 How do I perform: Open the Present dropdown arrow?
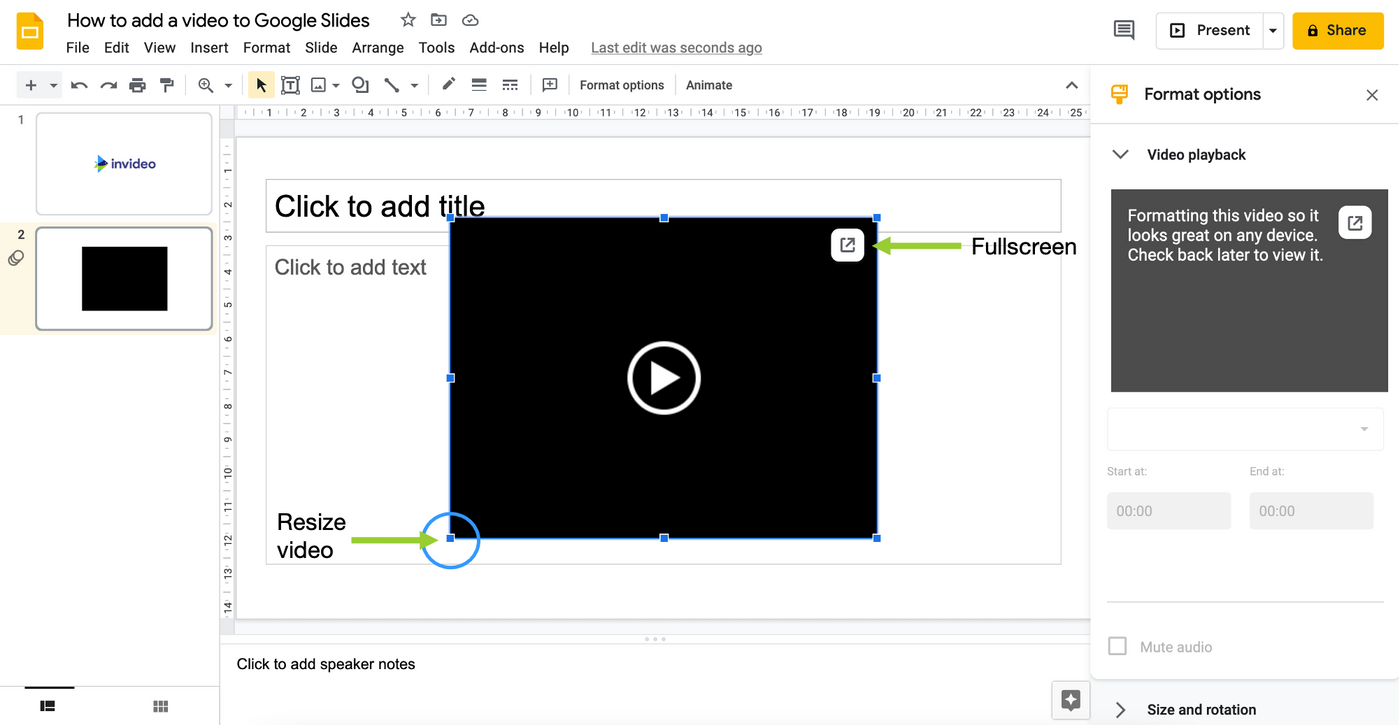click(x=1272, y=30)
